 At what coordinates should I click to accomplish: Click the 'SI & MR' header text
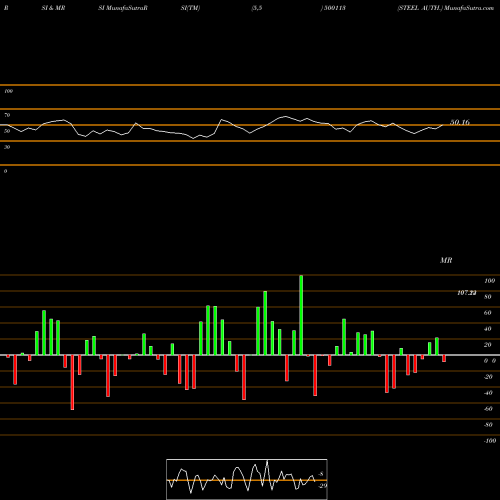point(53,8)
